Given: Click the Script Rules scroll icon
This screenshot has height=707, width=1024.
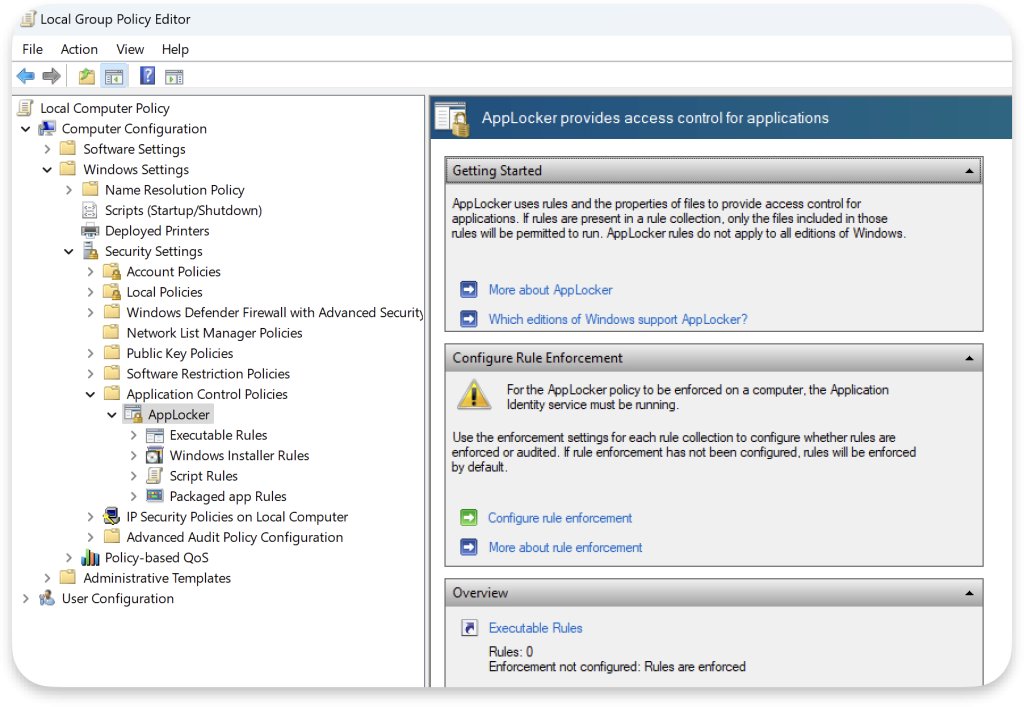Looking at the screenshot, I should pos(155,475).
